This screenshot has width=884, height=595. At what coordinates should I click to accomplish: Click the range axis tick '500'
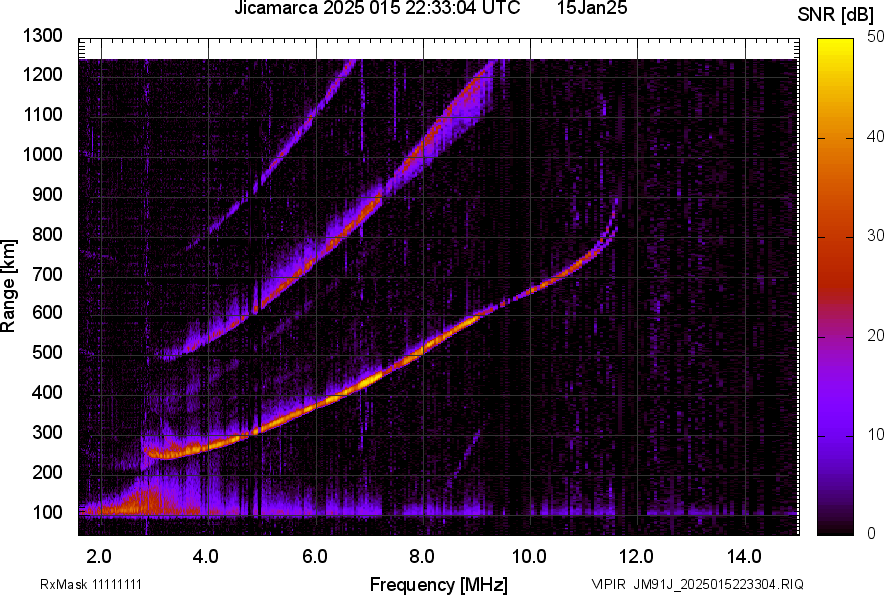click(x=47, y=352)
